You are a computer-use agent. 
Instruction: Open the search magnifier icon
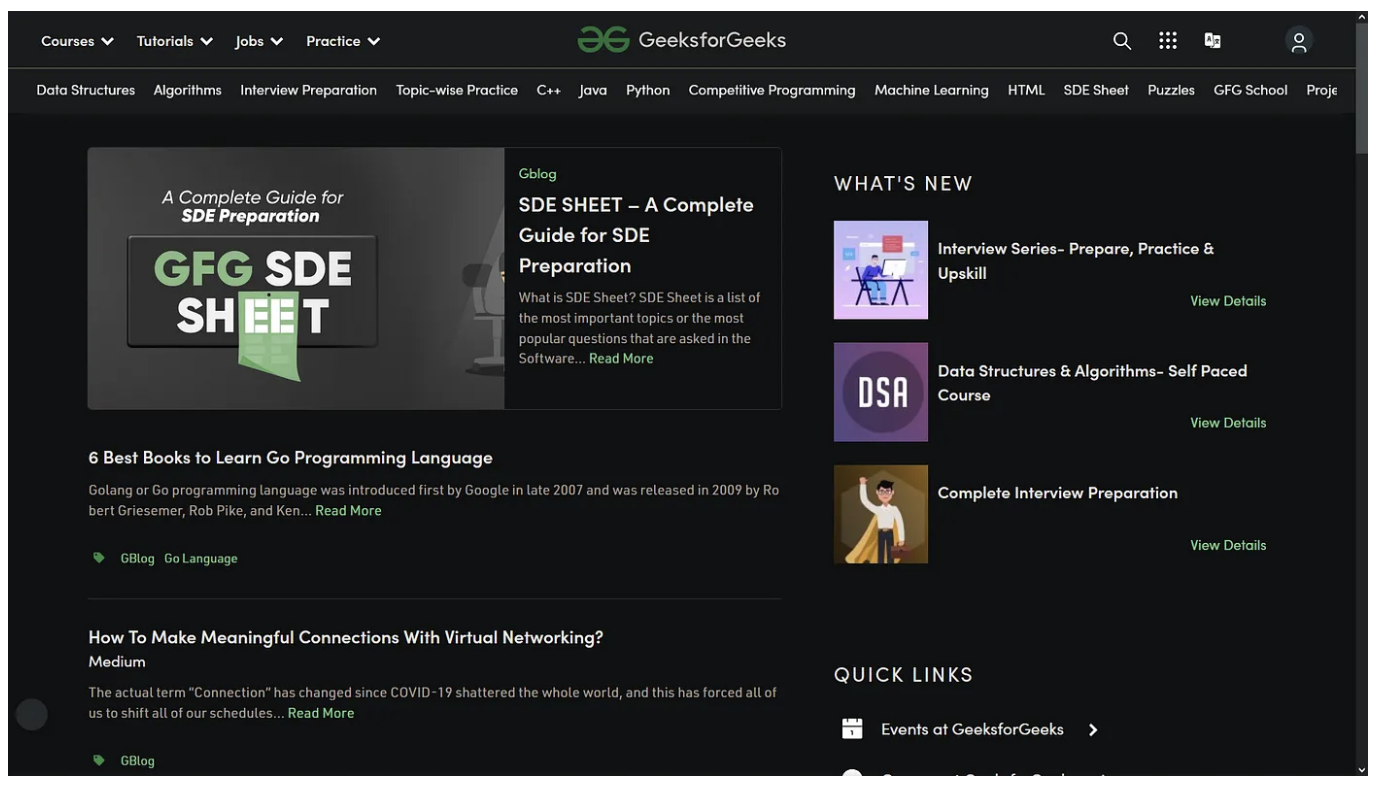click(1122, 41)
